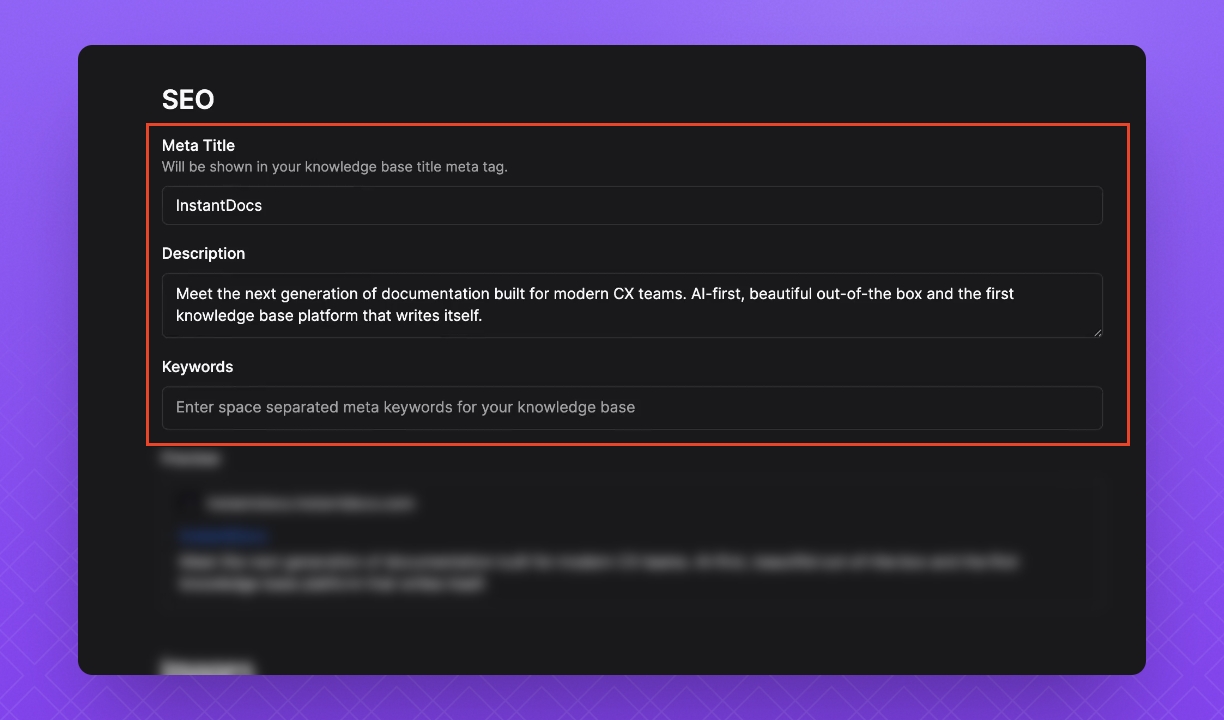Click the word "Meet" in Description

coord(194,294)
